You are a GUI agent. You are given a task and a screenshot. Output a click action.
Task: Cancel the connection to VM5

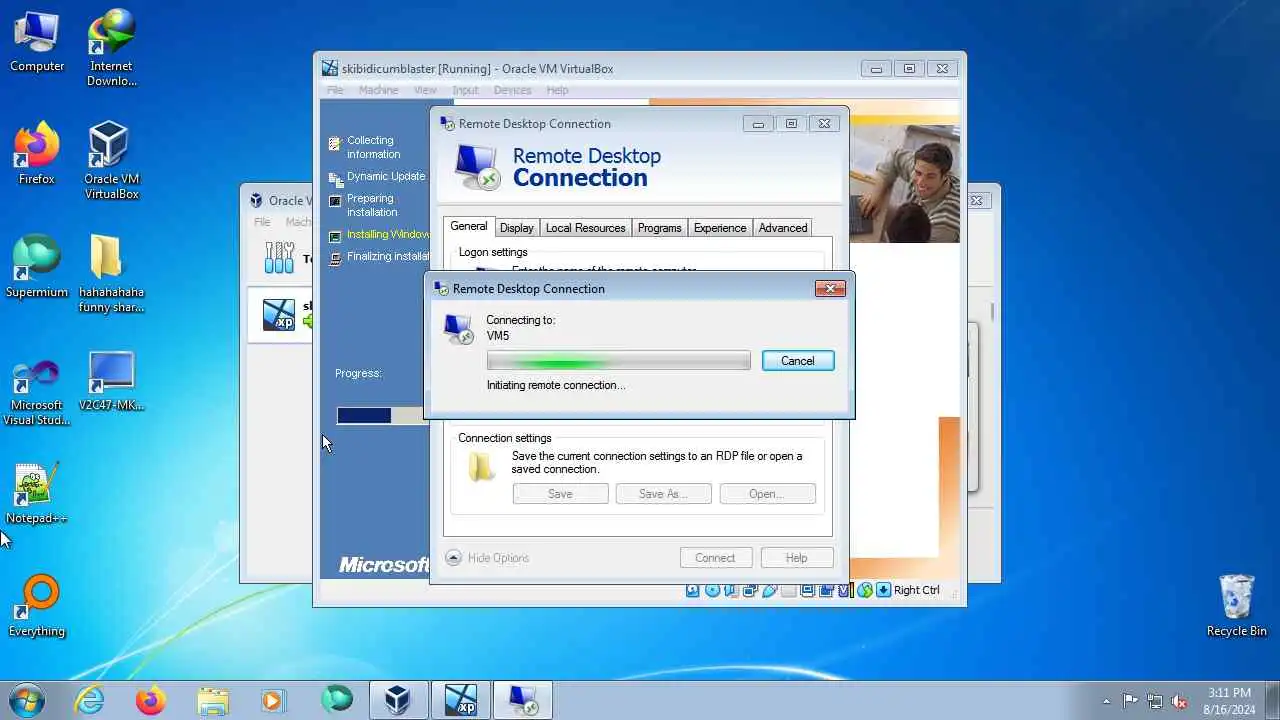point(798,361)
